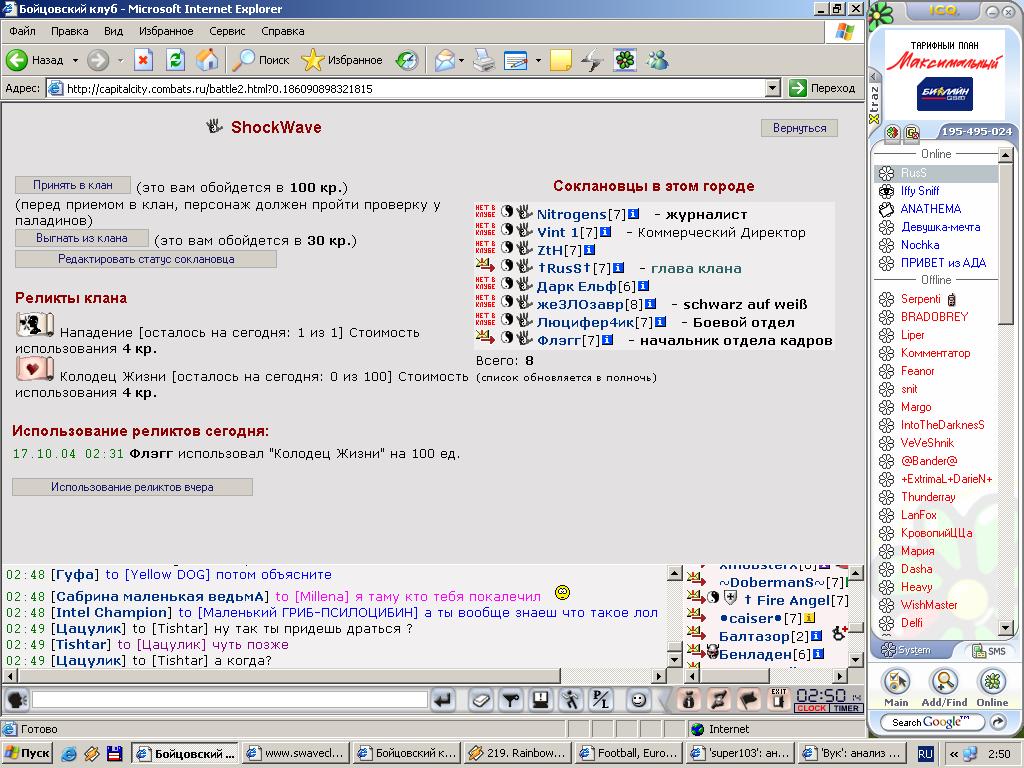1024x768 pixels.
Task: Click the Пуск Start button
Action: tap(27, 753)
